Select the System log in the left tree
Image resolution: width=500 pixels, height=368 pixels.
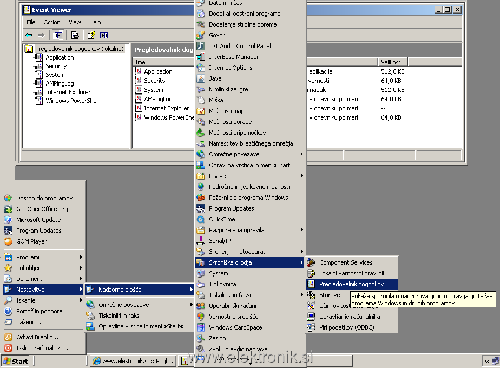pyautogui.click(x=54, y=75)
